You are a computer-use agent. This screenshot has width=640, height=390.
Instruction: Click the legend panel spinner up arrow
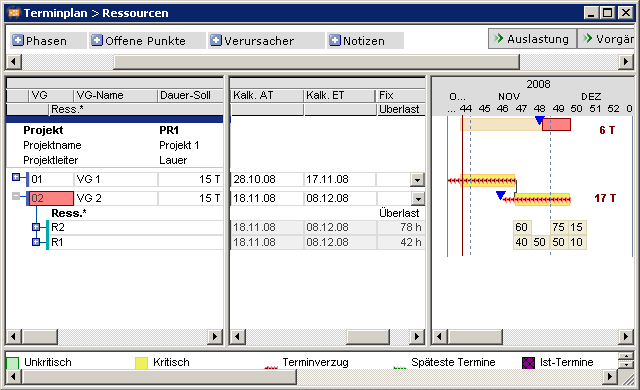coord(626,357)
